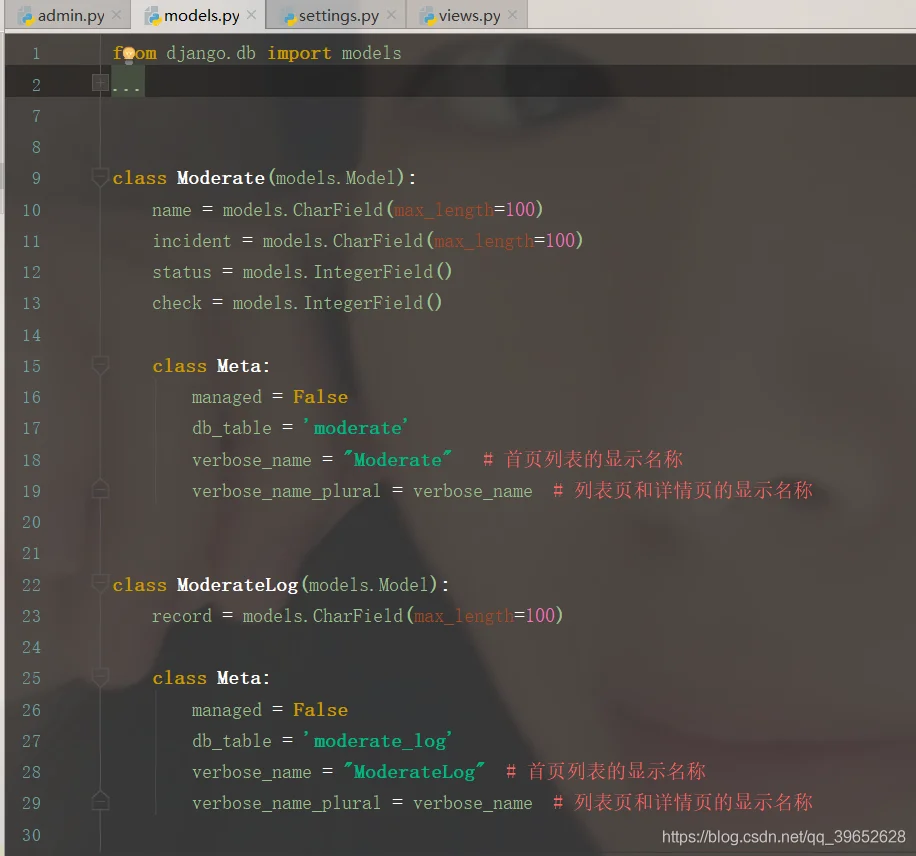Click the class name ModerateLog on line 22

click(x=237, y=585)
